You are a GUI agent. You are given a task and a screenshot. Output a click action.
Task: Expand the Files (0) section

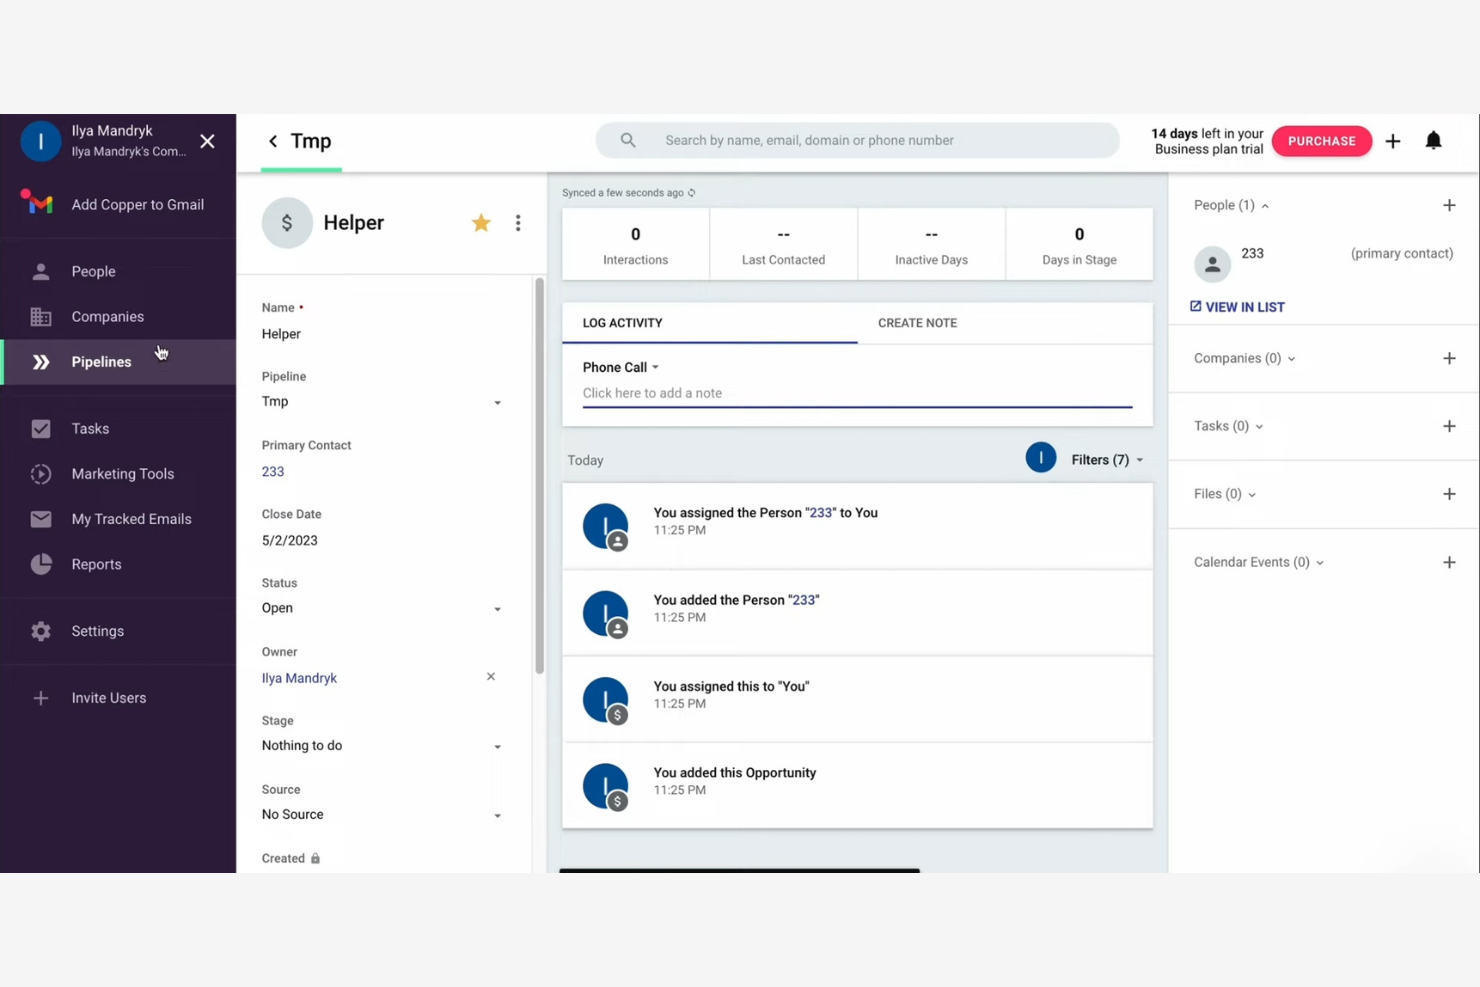[1225, 494]
